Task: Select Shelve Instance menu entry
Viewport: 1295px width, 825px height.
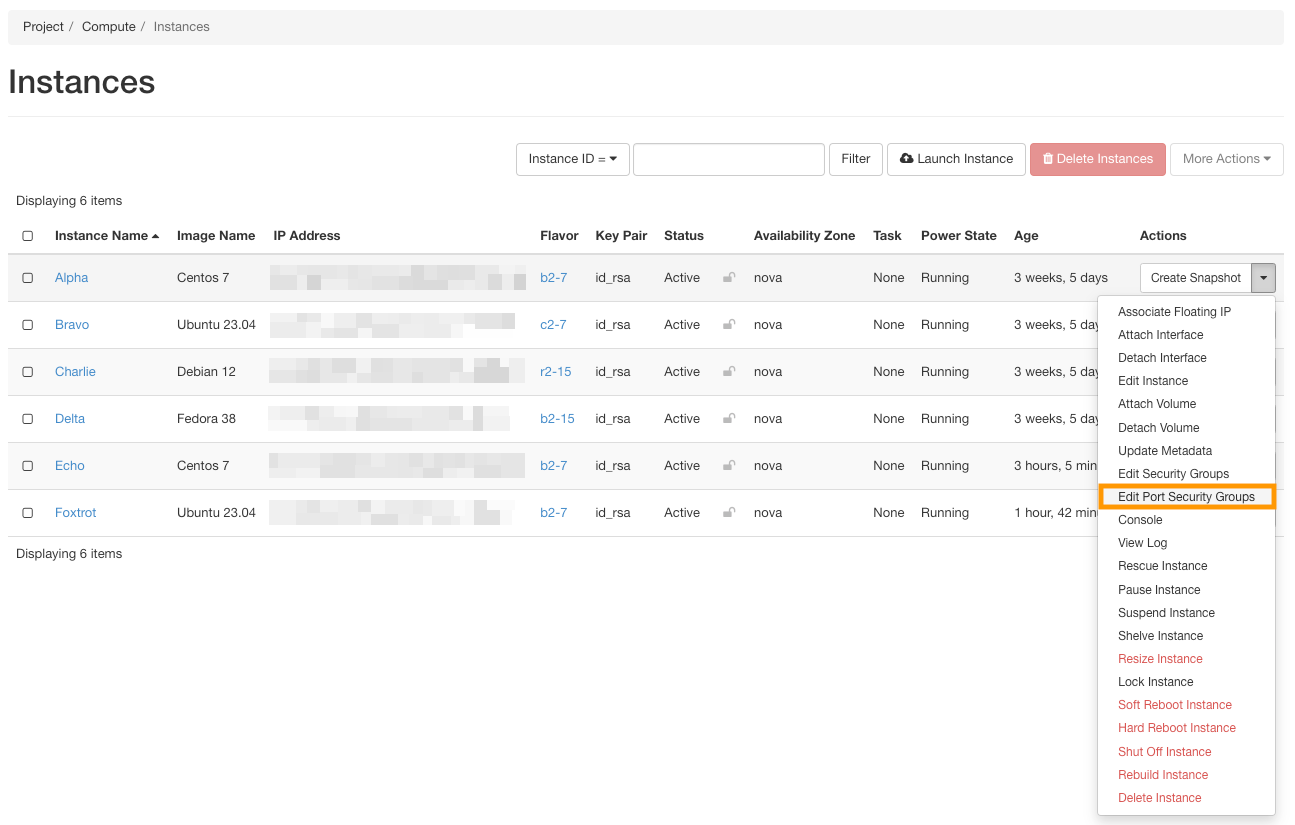Action: coord(1160,636)
